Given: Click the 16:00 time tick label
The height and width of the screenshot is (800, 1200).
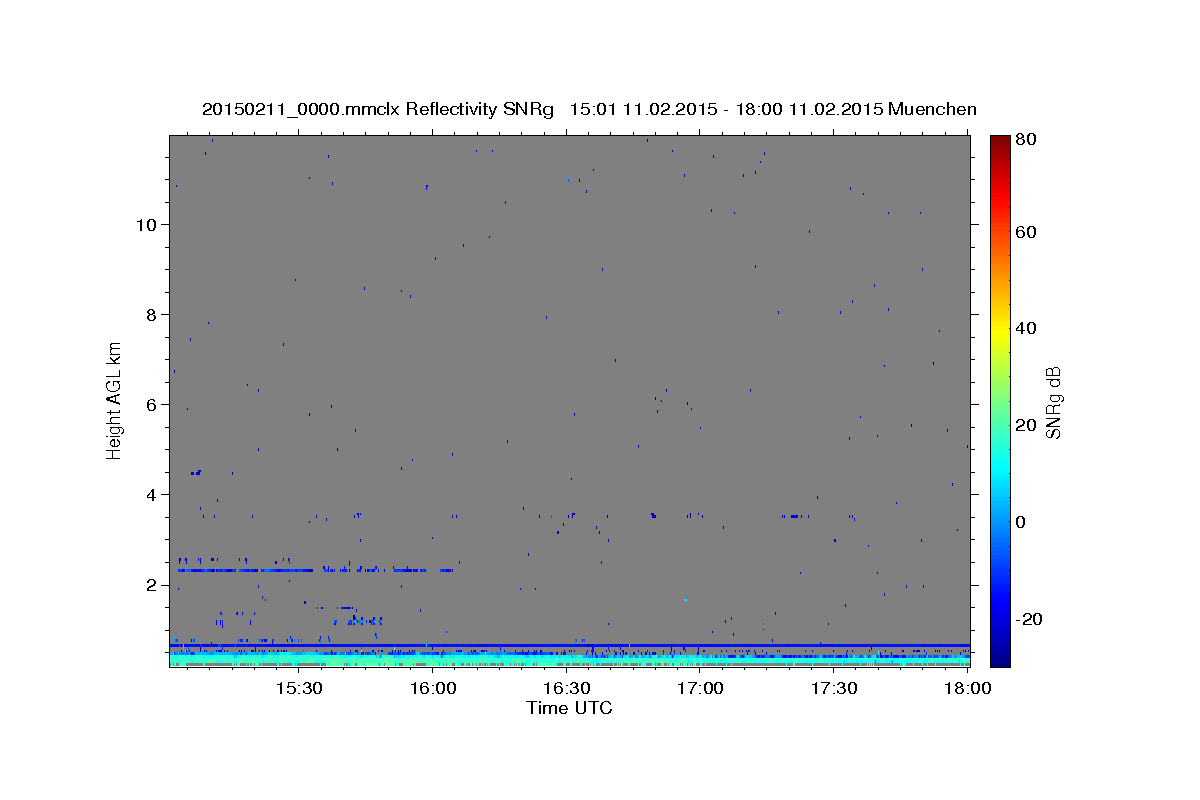Looking at the screenshot, I should 432,689.
